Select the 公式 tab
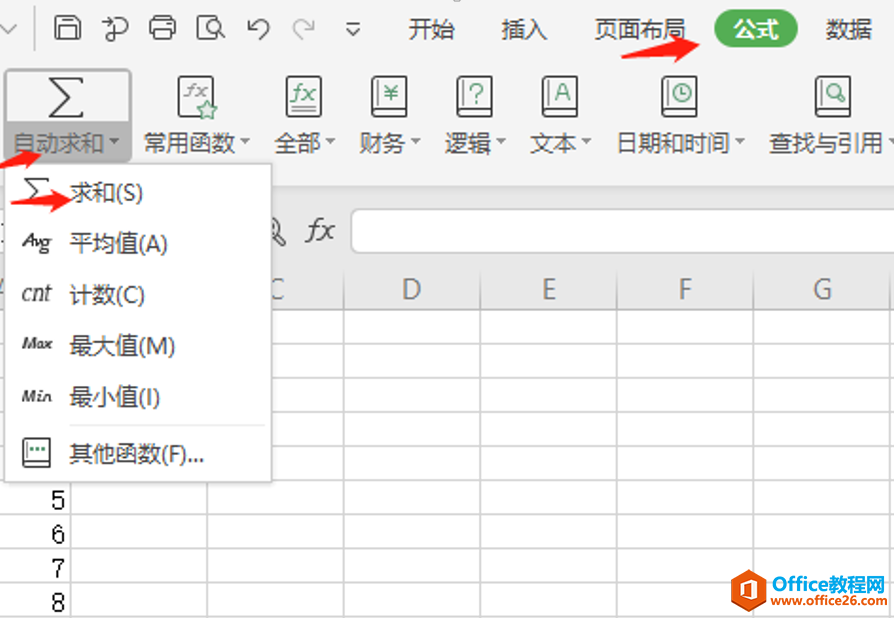Image resolution: width=894 pixels, height=618 pixels. click(755, 29)
